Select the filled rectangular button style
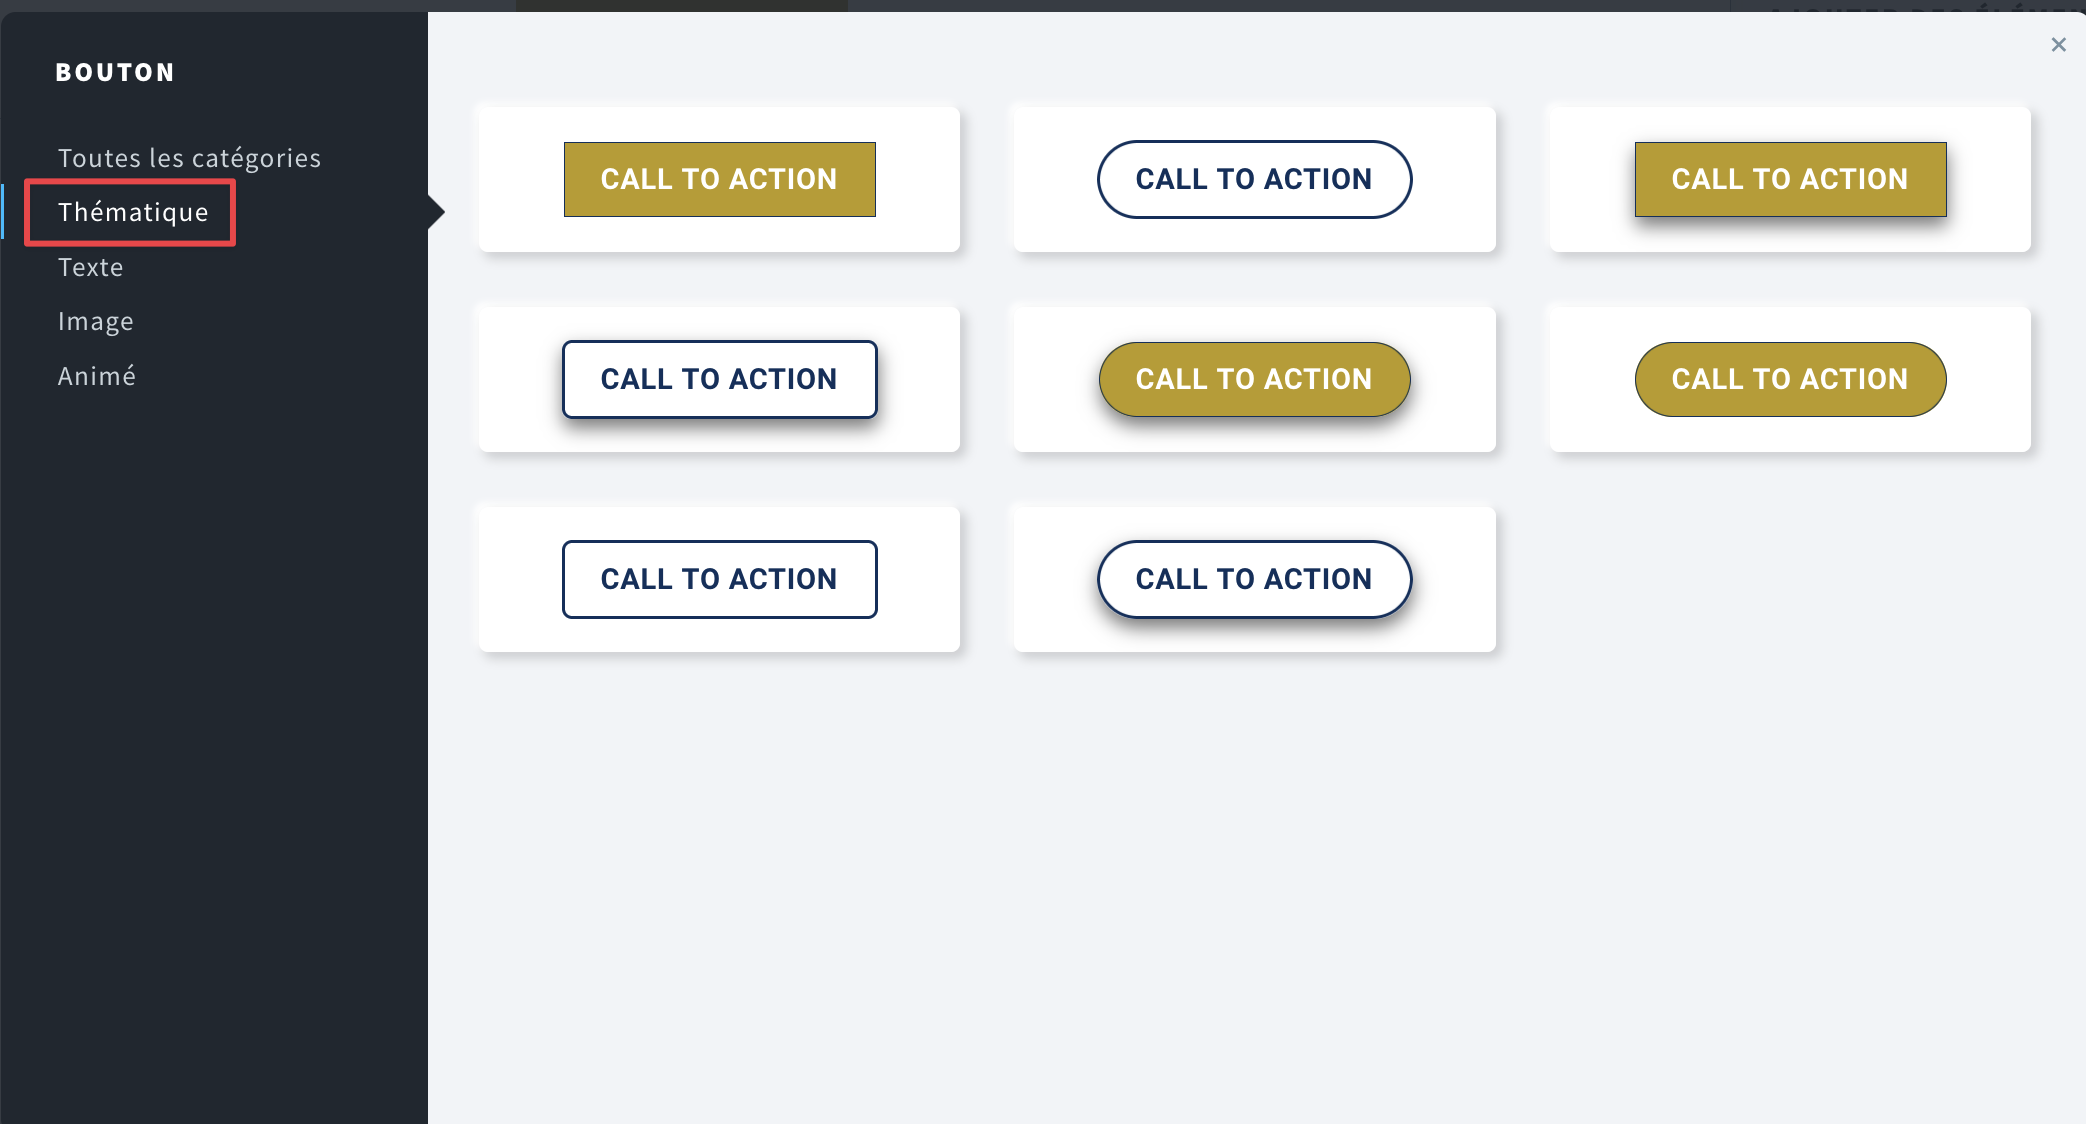The image size is (2086, 1124). 718,179
